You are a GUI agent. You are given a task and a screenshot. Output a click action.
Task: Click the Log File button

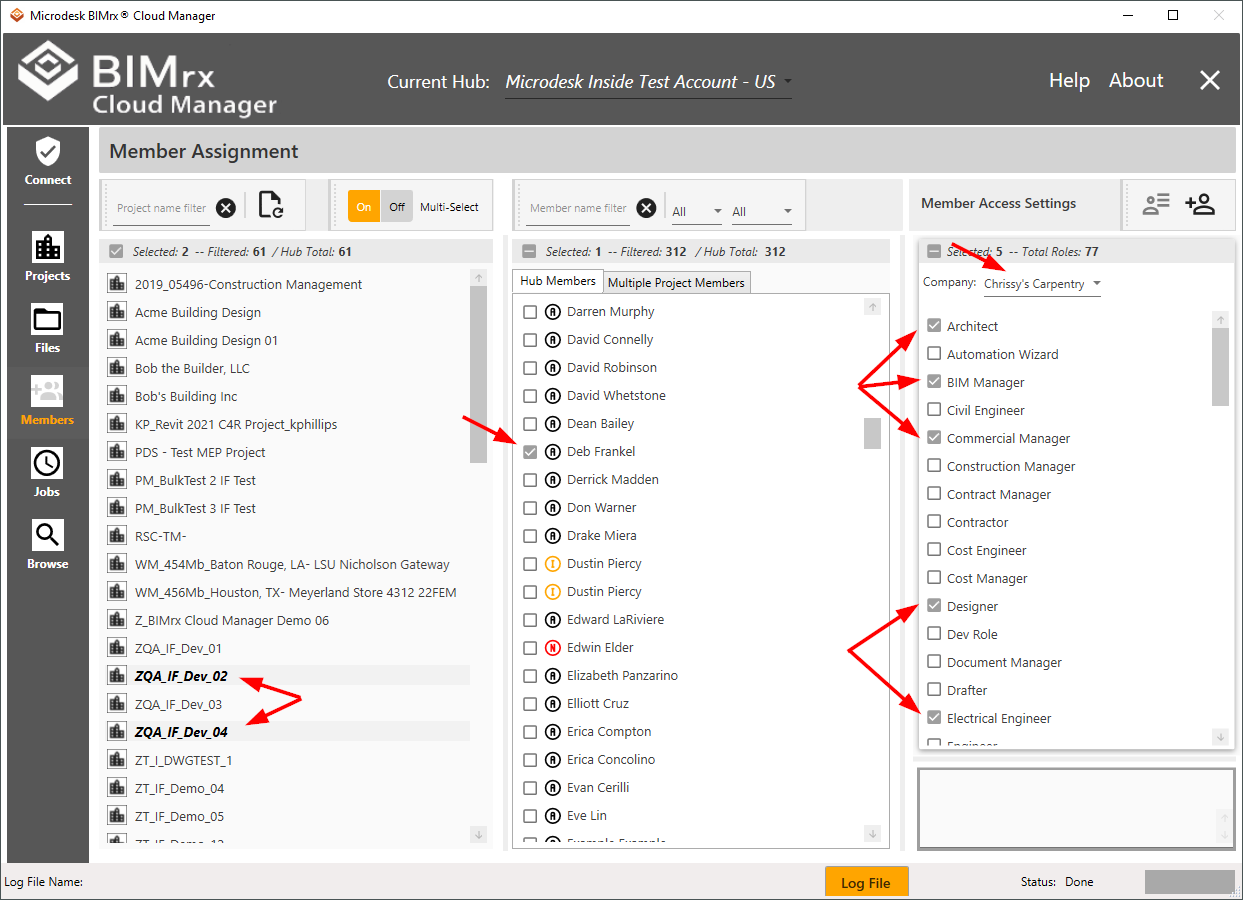click(866, 882)
